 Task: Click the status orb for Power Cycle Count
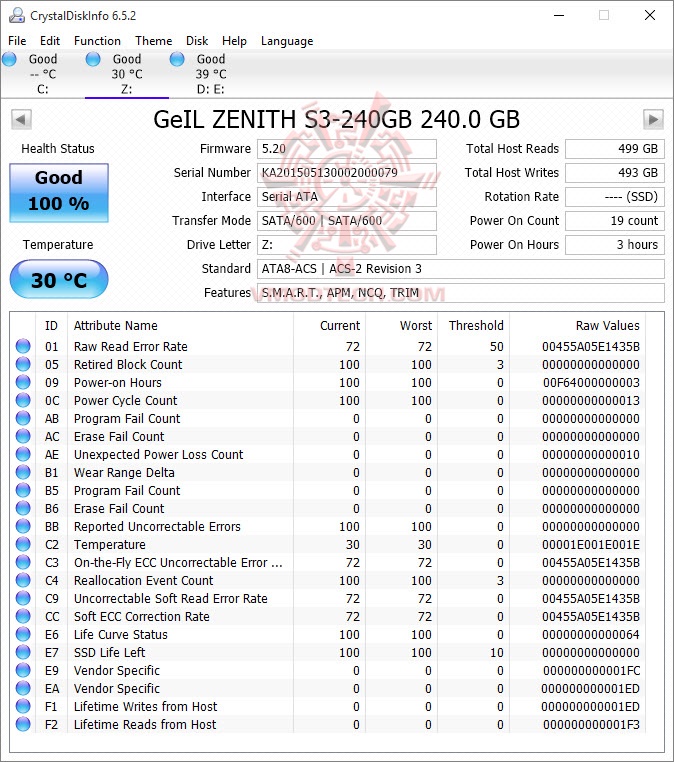(x=23, y=400)
